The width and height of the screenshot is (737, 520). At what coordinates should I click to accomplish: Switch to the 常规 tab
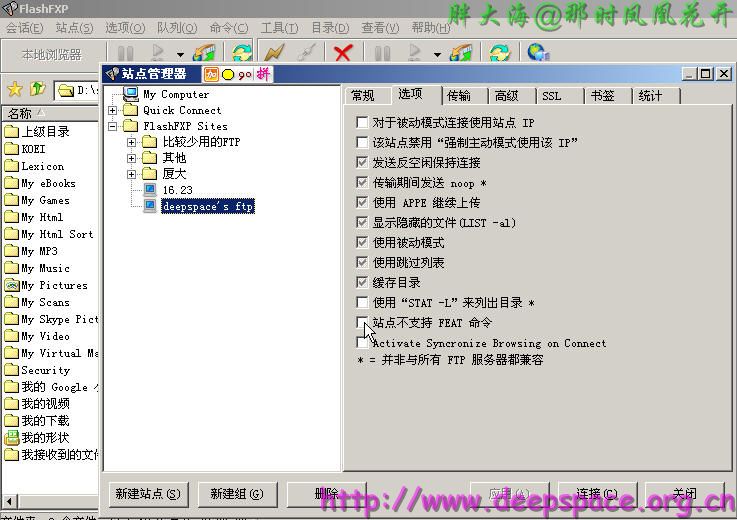(x=363, y=96)
